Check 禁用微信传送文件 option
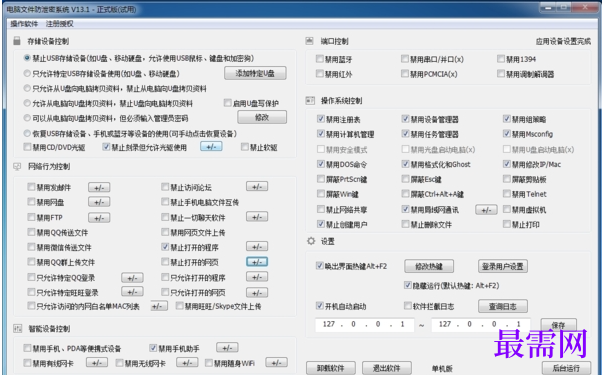 (31, 247)
